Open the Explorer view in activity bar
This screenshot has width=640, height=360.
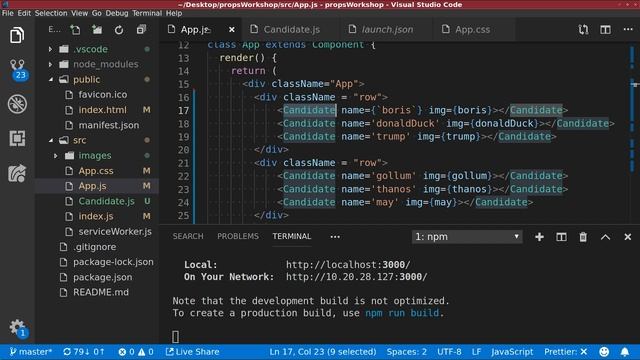[17, 36]
